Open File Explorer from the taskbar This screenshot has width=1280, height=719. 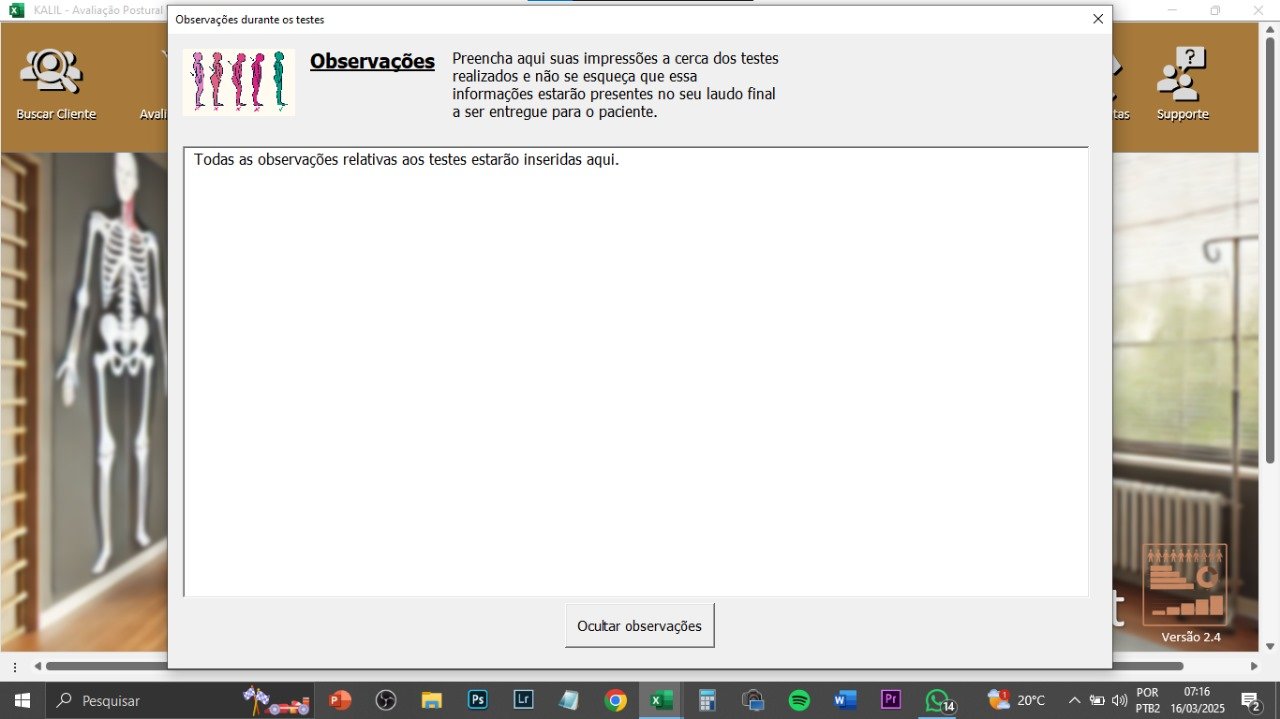click(x=431, y=700)
